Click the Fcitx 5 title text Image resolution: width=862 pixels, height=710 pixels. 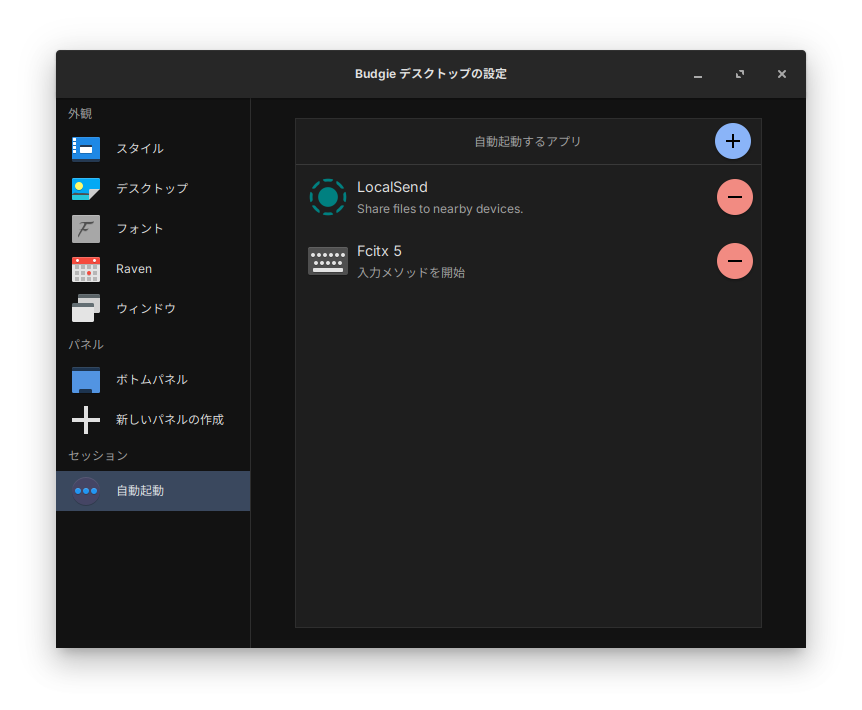point(379,251)
